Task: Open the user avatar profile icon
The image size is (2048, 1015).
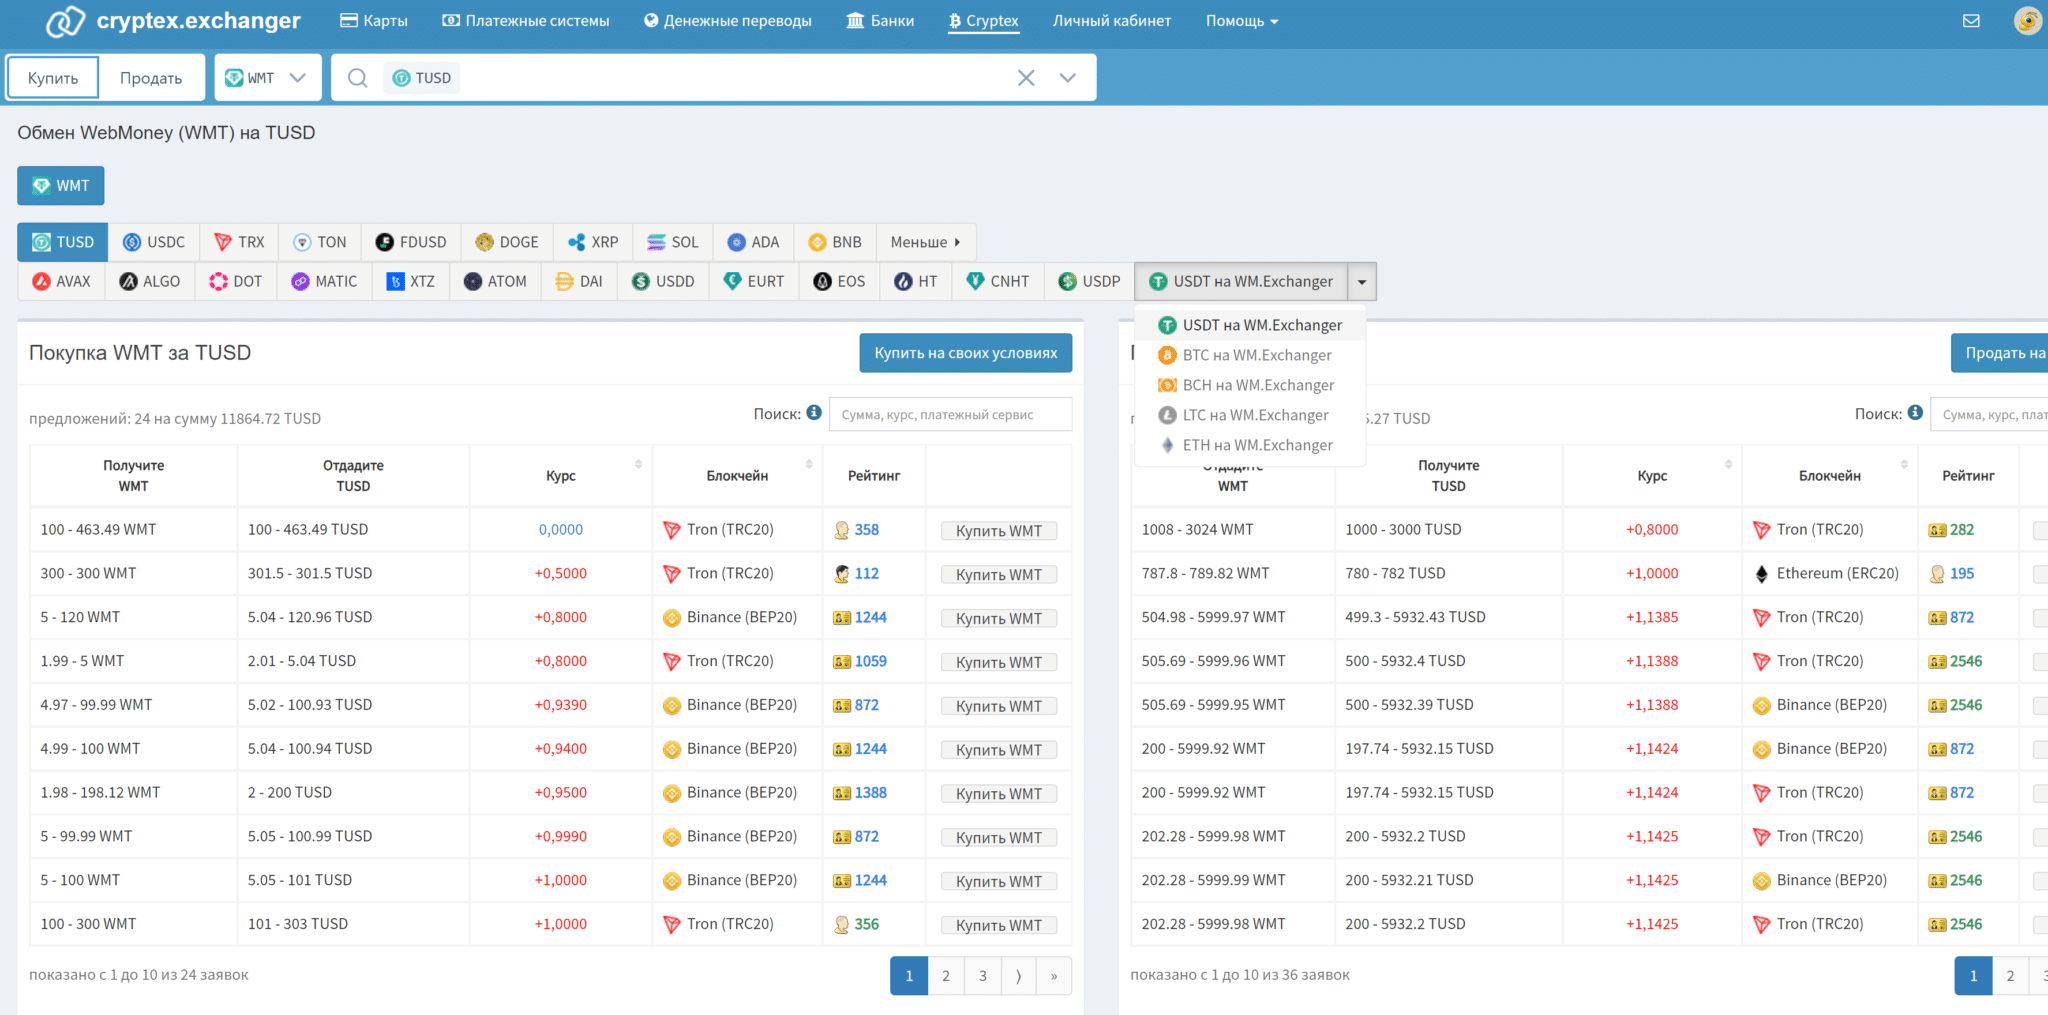Action: [2027, 21]
